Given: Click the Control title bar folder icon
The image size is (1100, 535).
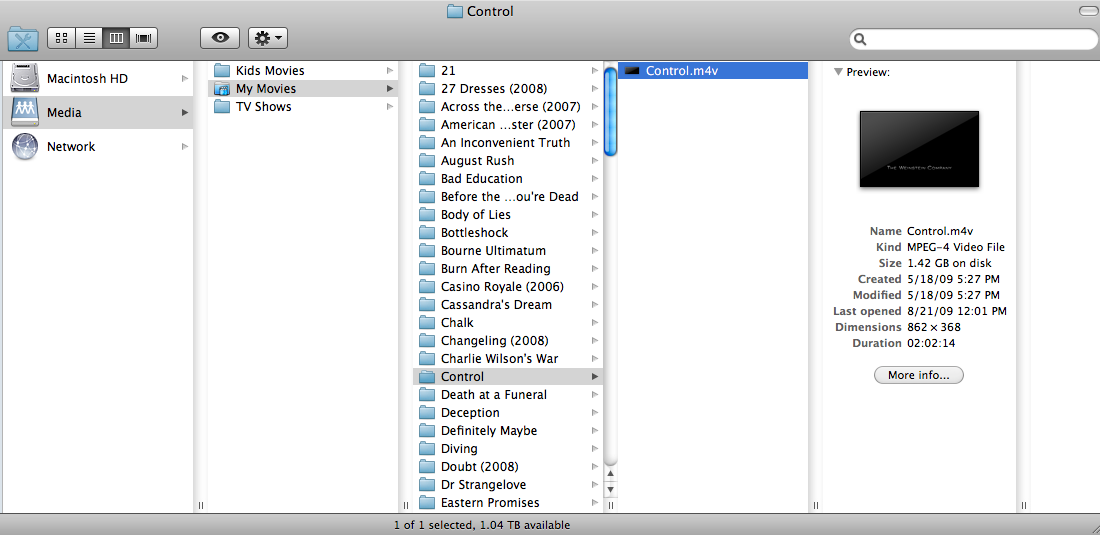Looking at the screenshot, I should pos(455,11).
